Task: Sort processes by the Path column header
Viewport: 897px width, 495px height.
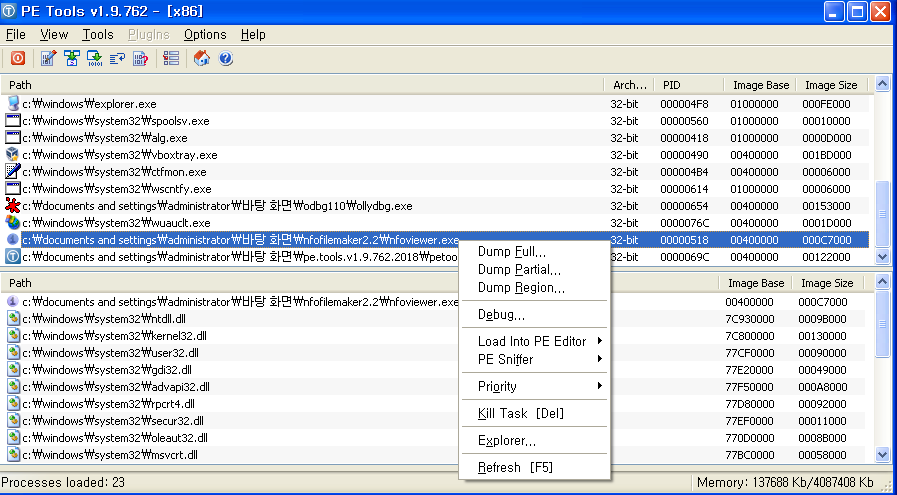Action: pyautogui.click(x=302, y=85)
